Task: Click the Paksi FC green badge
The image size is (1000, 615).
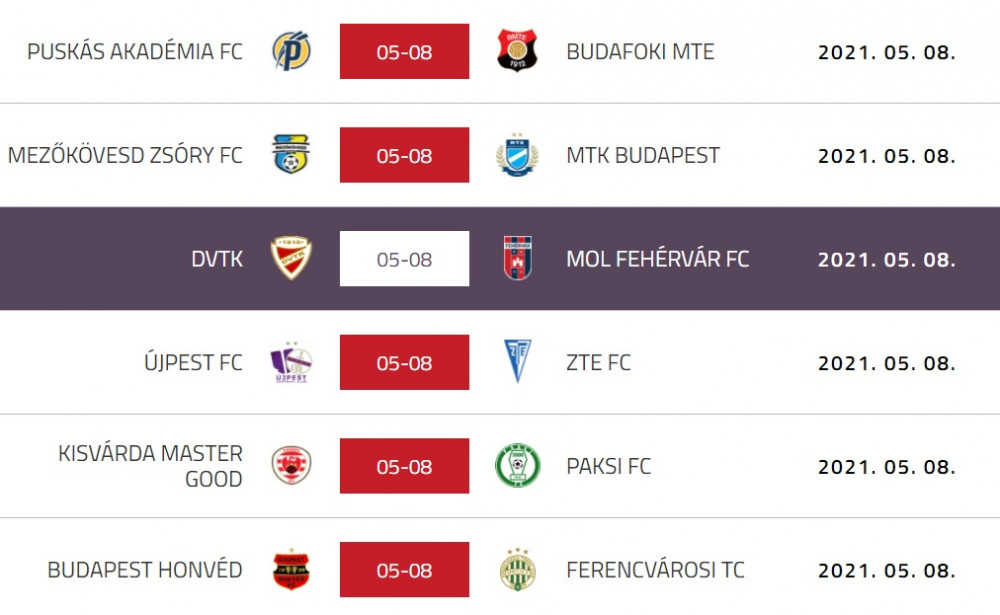Action: 518,466
